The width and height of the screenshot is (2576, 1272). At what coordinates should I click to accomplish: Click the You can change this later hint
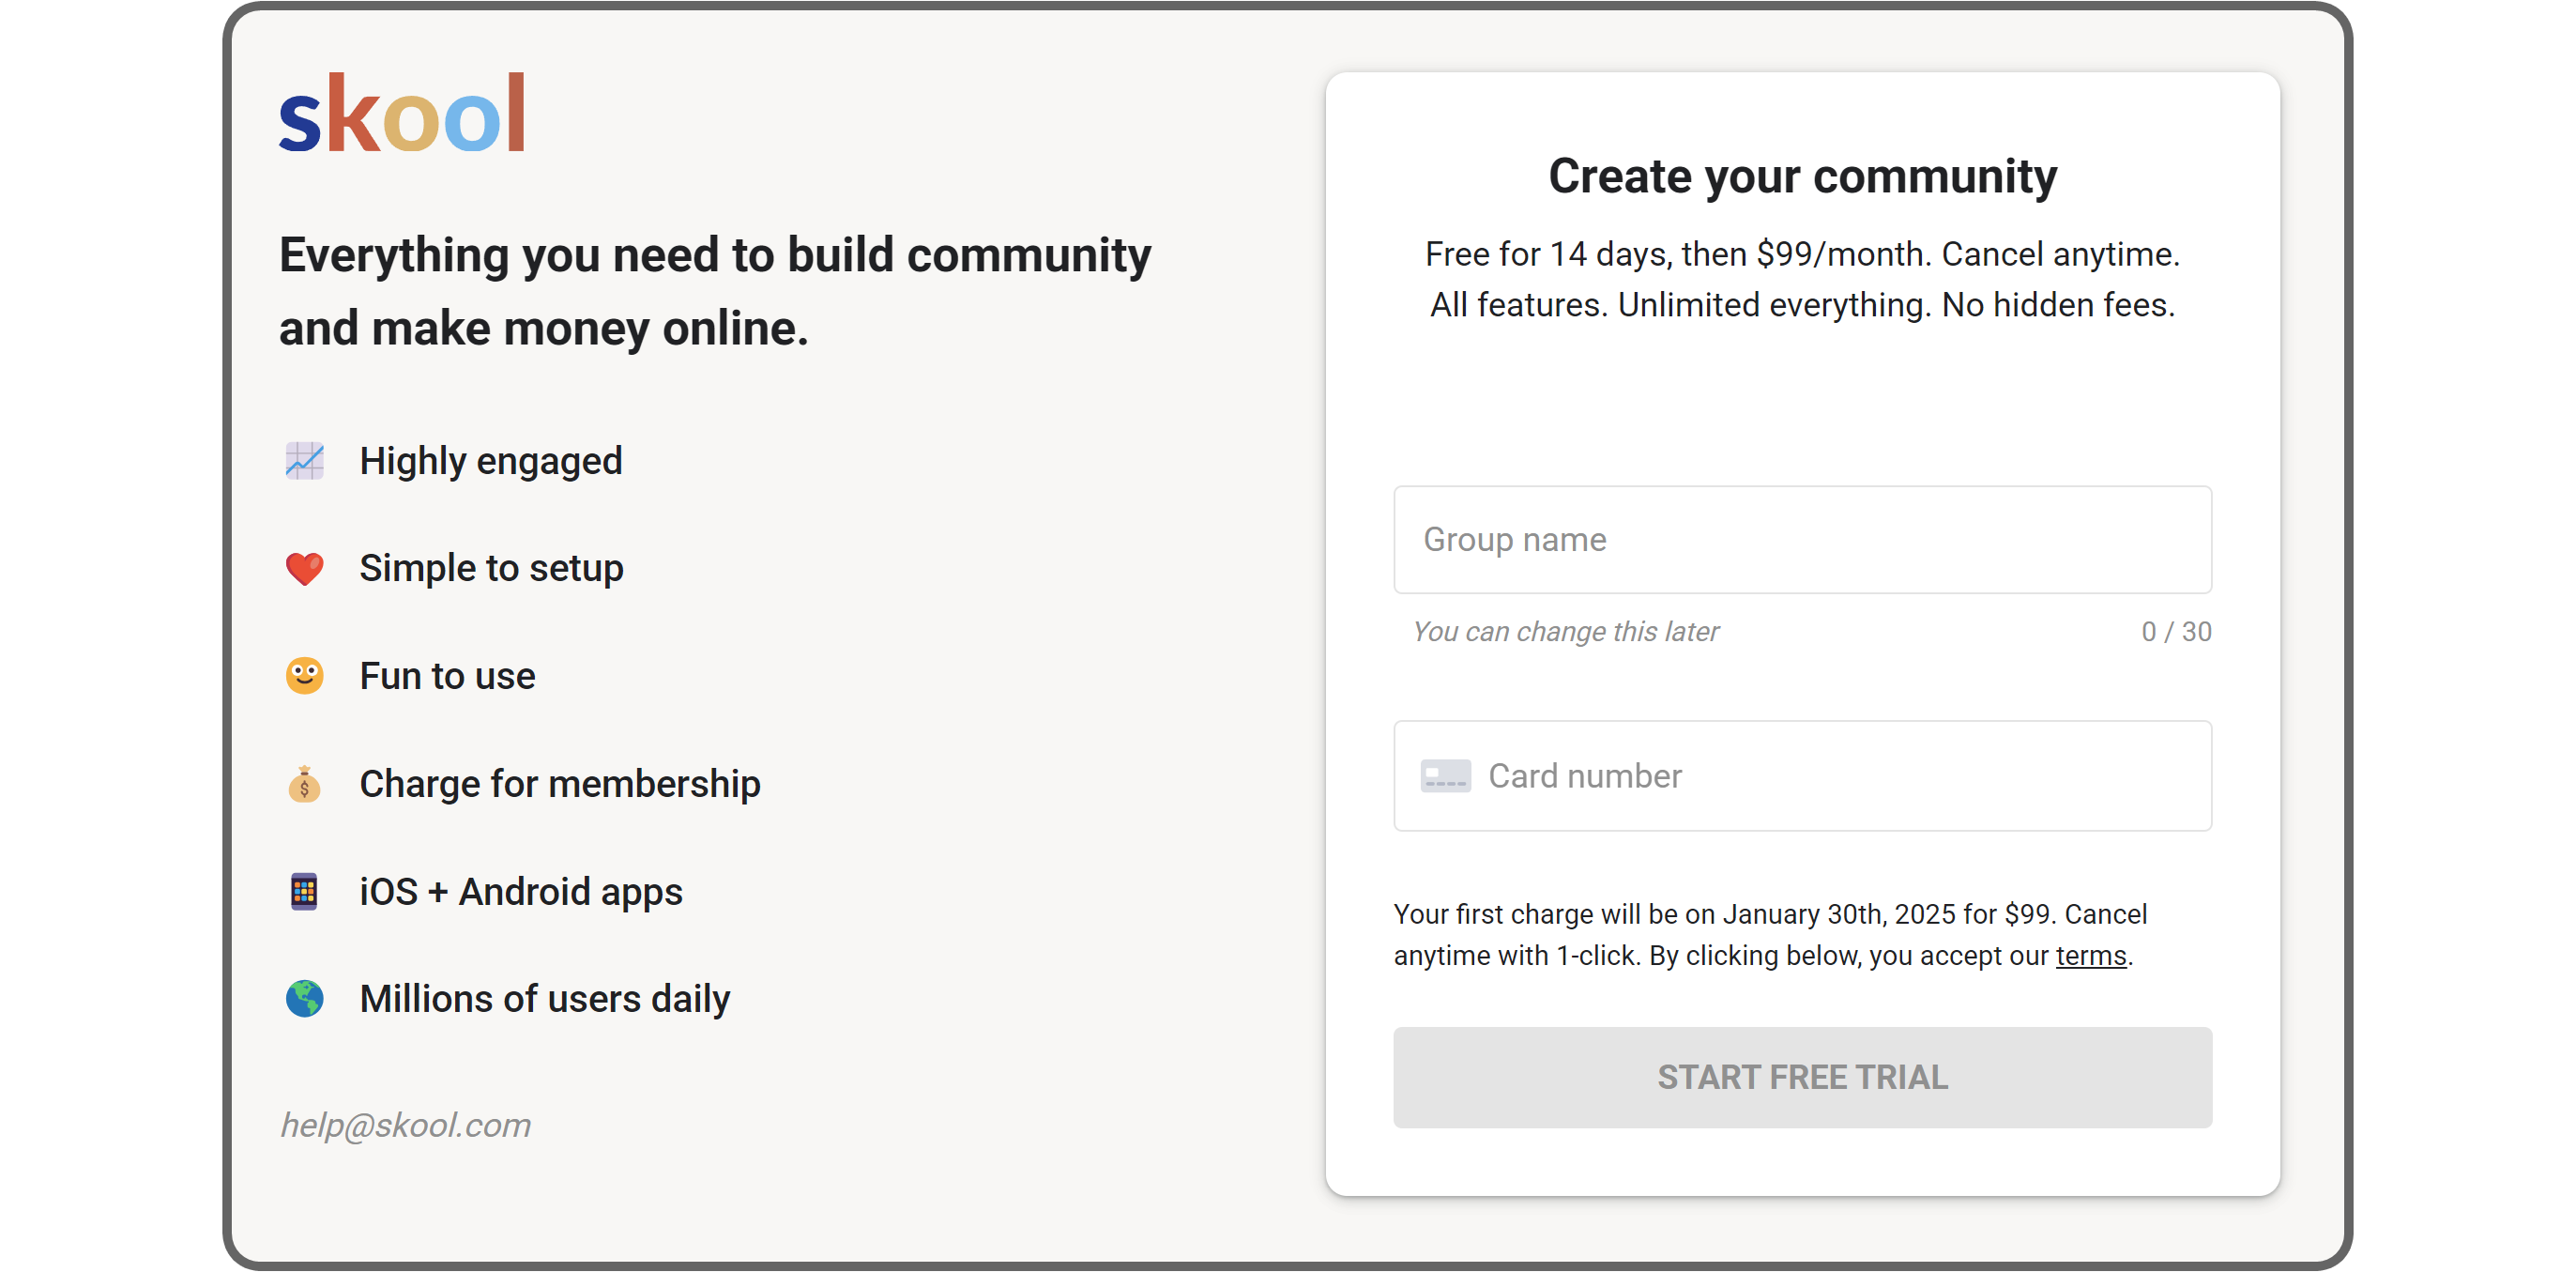pyautogui.click(x=1565, y=632)
